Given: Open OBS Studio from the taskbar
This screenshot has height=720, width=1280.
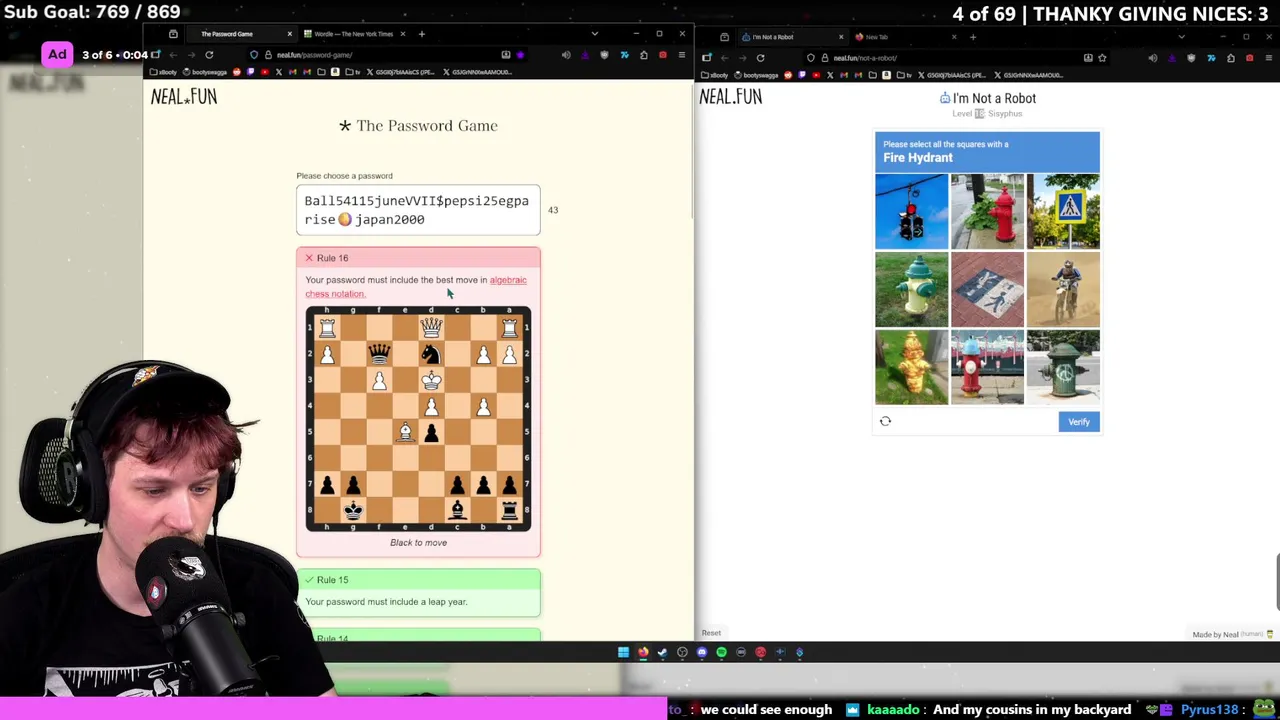Looking at the screenshot, I should coord(682,652).
